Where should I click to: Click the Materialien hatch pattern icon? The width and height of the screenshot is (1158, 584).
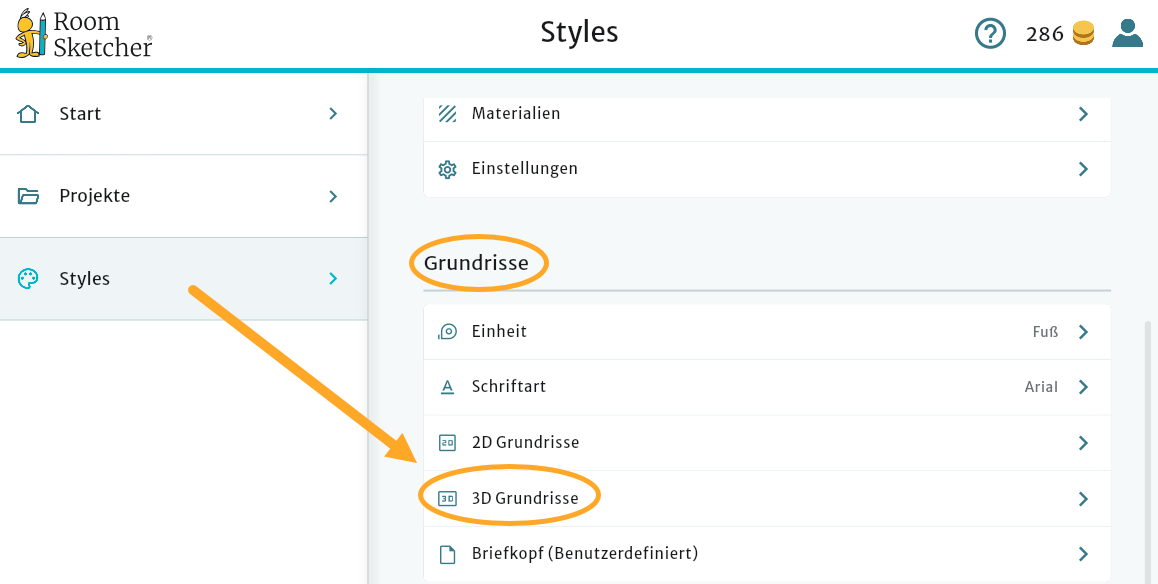click(x=447, y=113)
